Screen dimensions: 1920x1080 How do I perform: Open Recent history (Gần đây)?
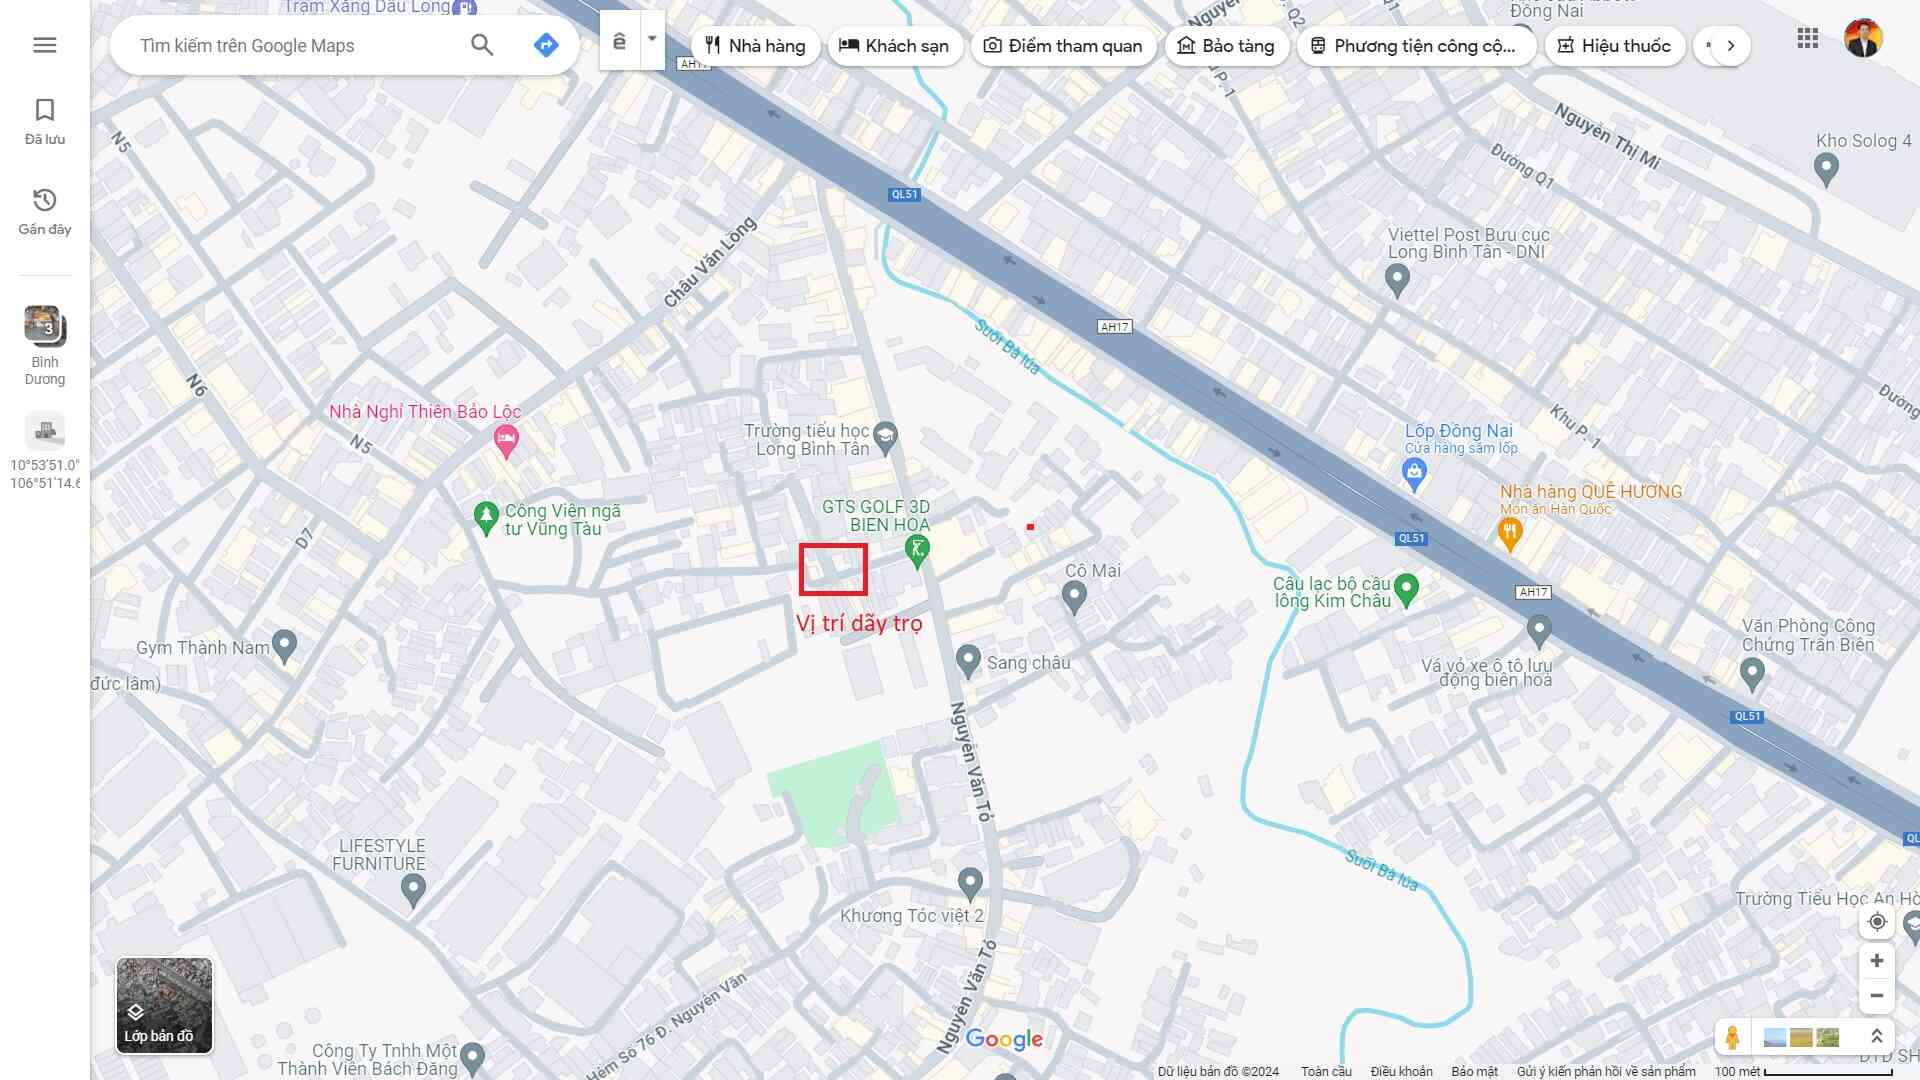[44, 211]
